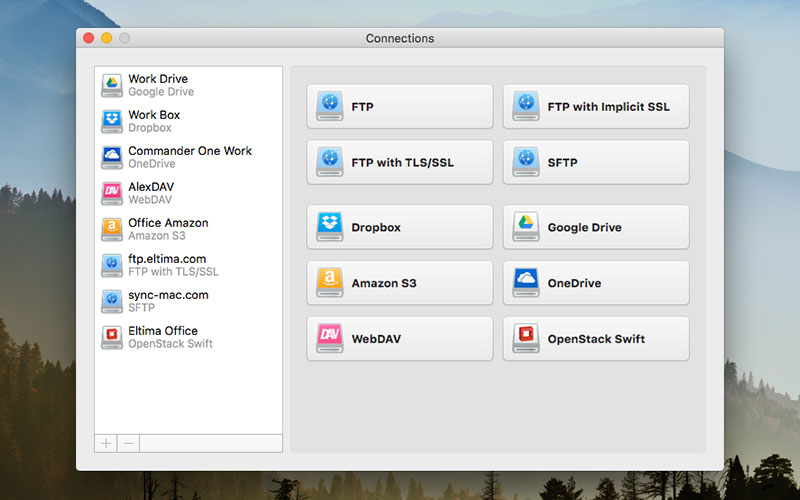The image size is (800, 500).
Task: Select the Amazon S3 connection type label
Action: point(384,283)
